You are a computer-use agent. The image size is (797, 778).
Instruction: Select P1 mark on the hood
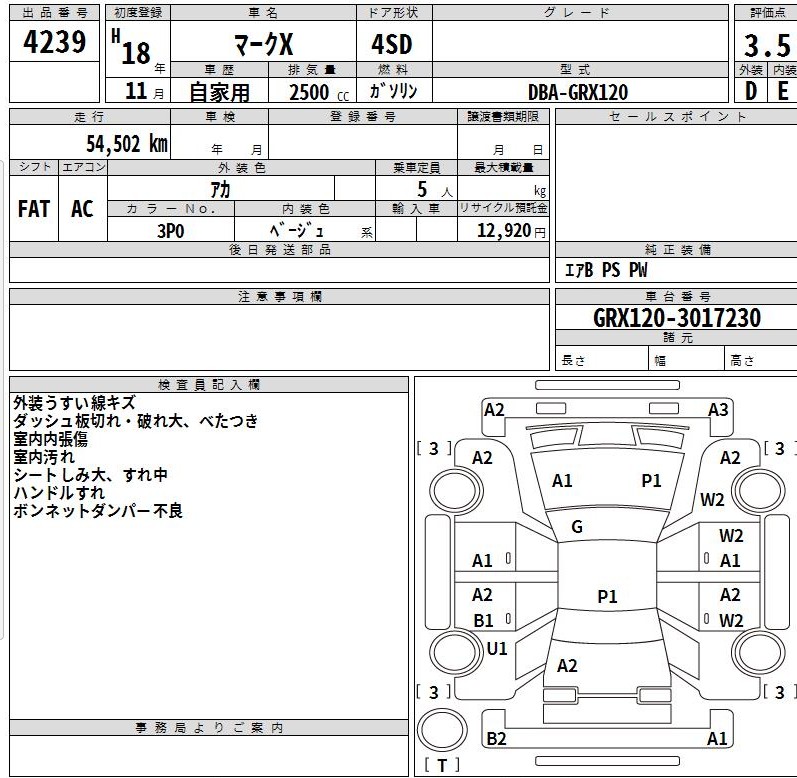[652, 480]
